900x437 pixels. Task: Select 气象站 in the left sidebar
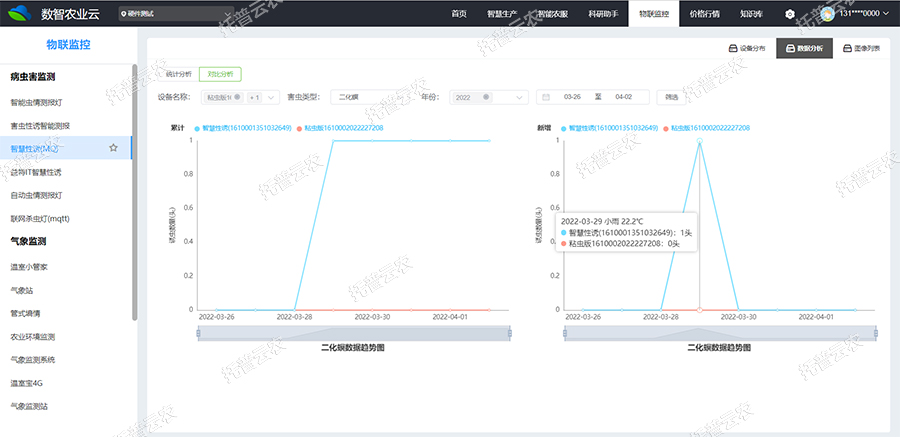22,290
